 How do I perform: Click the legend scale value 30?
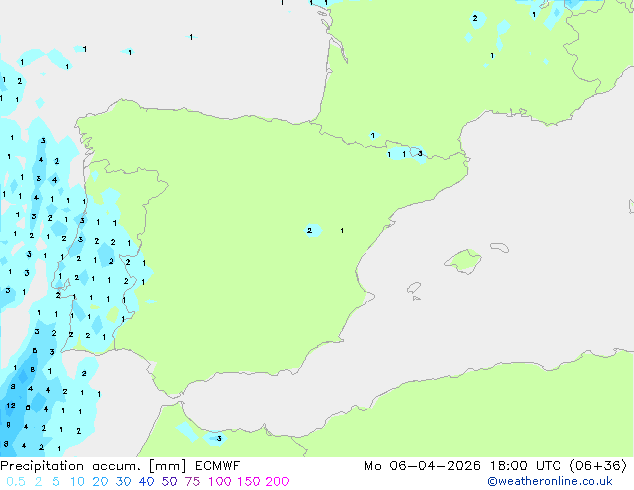(x=123, y=482)
